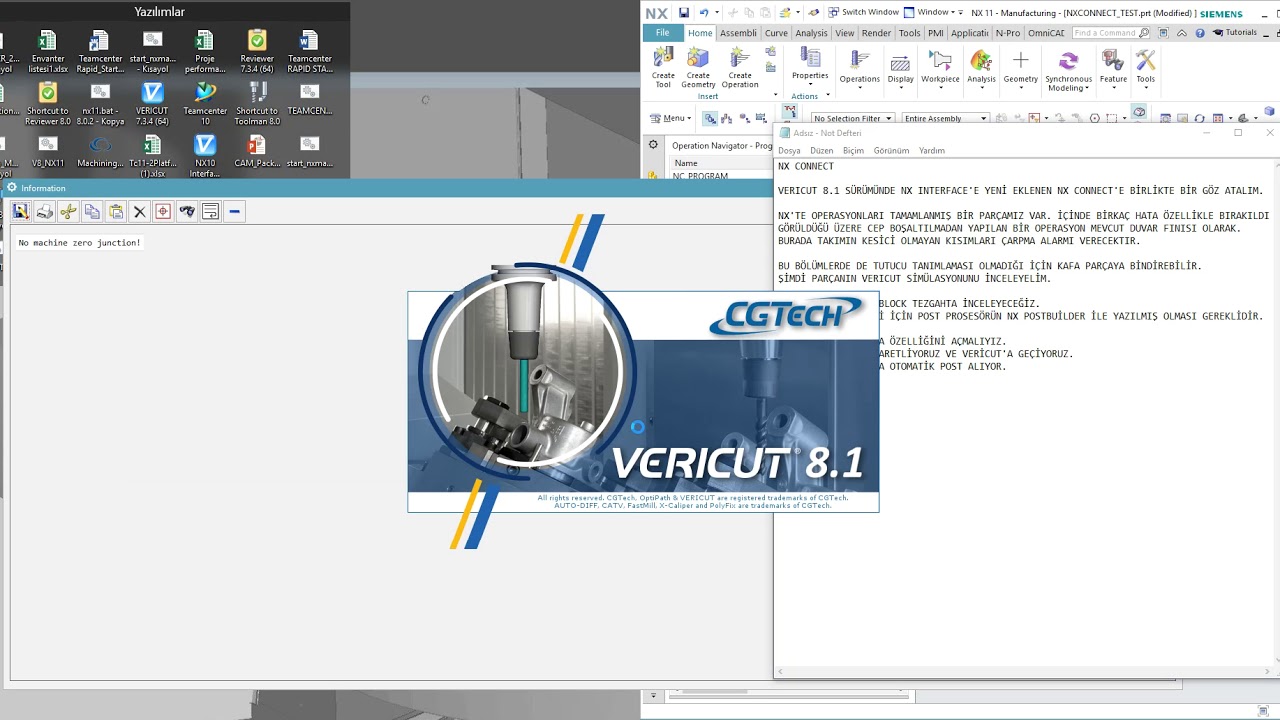Viewport: 1280px width, 720px height.
Task: Click the 'No machine zero junction!' message text
Action: 79,243
